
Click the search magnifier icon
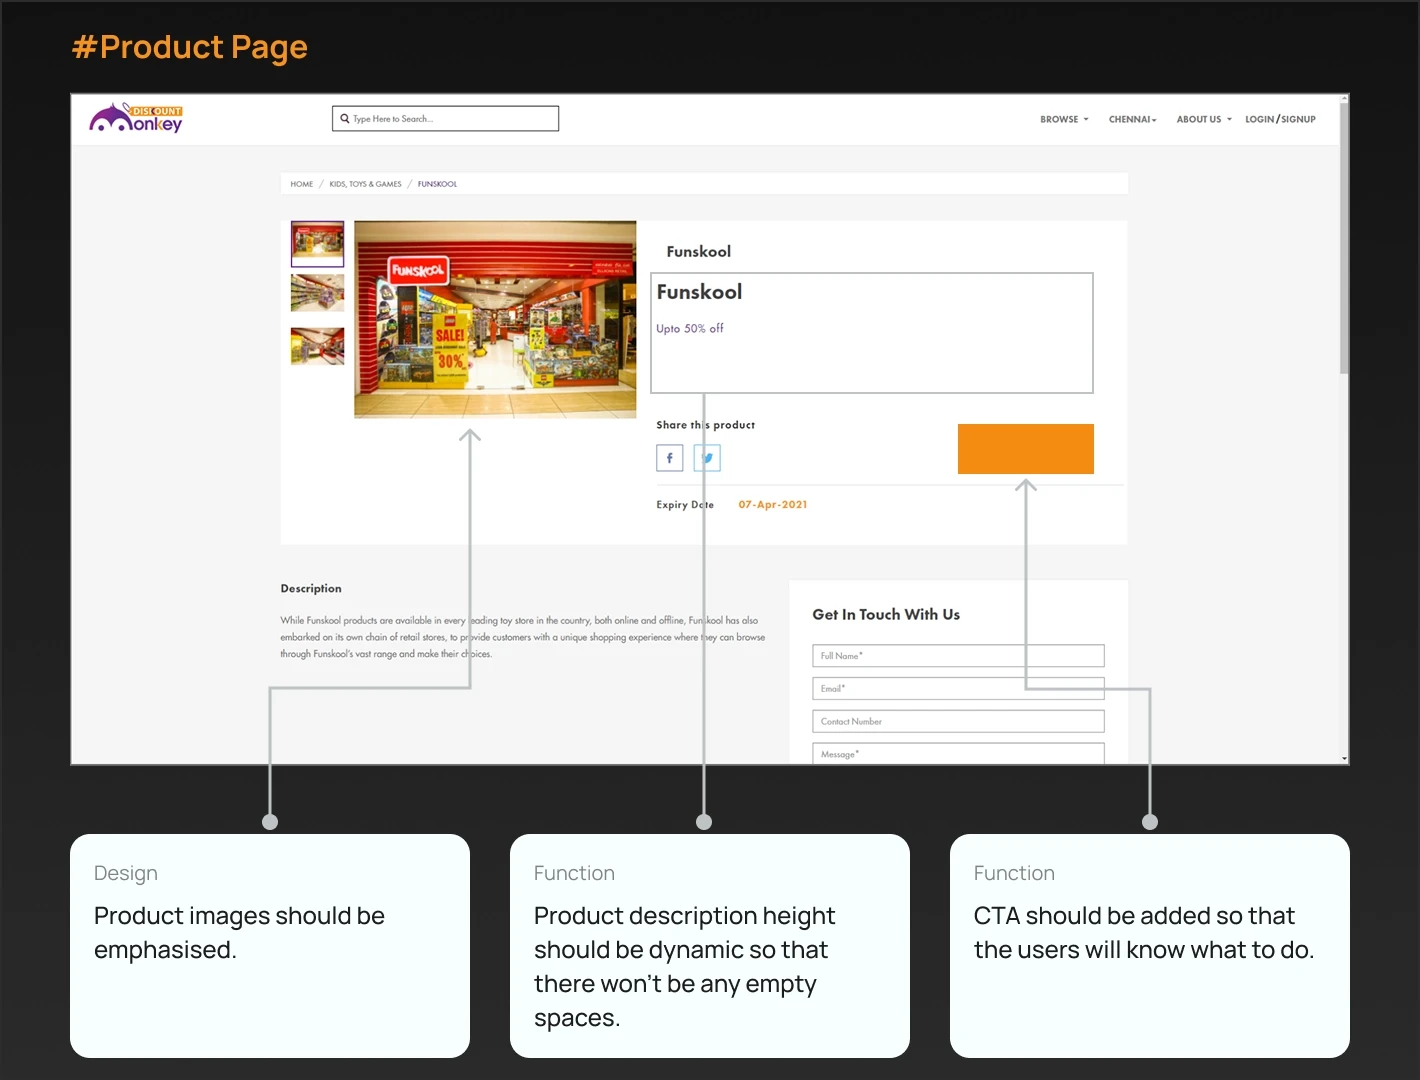coord(345,118)
